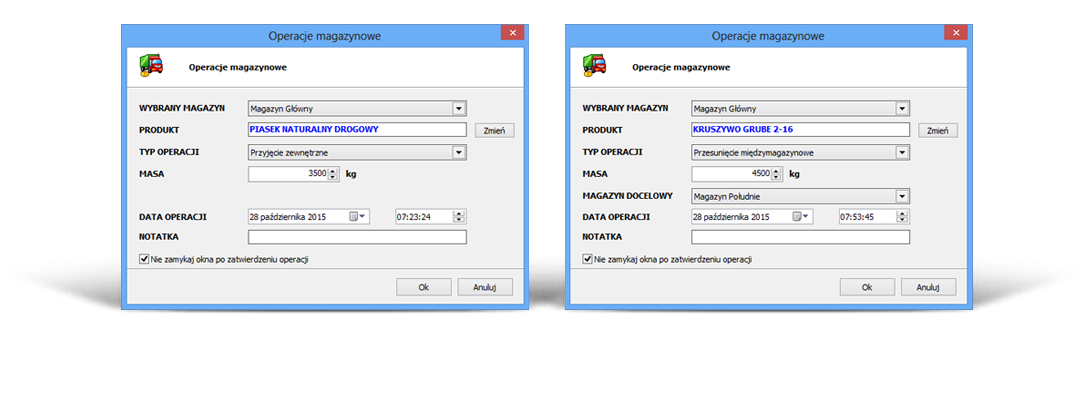Click the truck icon in the KRUSZYWO GRUBE dialog
The image size is (1084, 413).
click(x=593, y=66)
